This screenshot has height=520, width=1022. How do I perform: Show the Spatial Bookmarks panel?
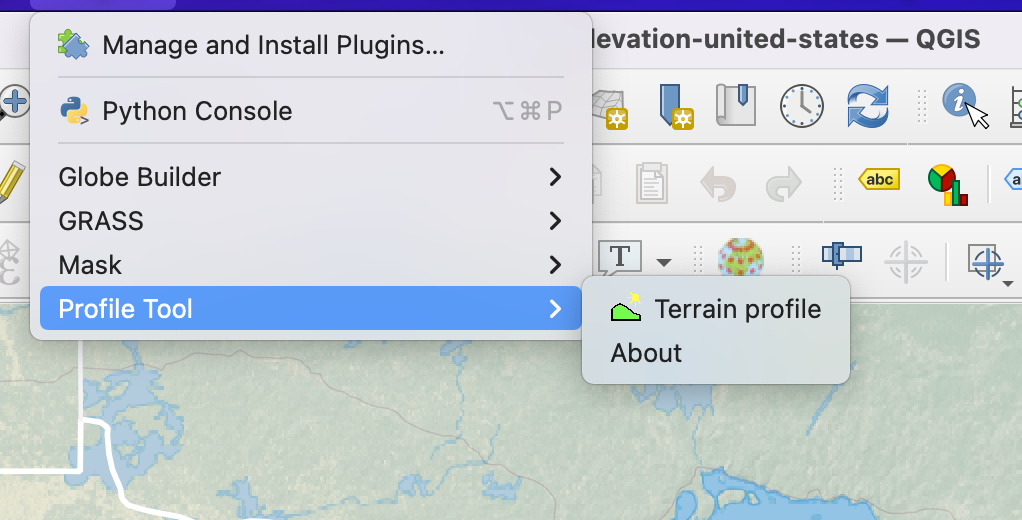pos(736,105)
